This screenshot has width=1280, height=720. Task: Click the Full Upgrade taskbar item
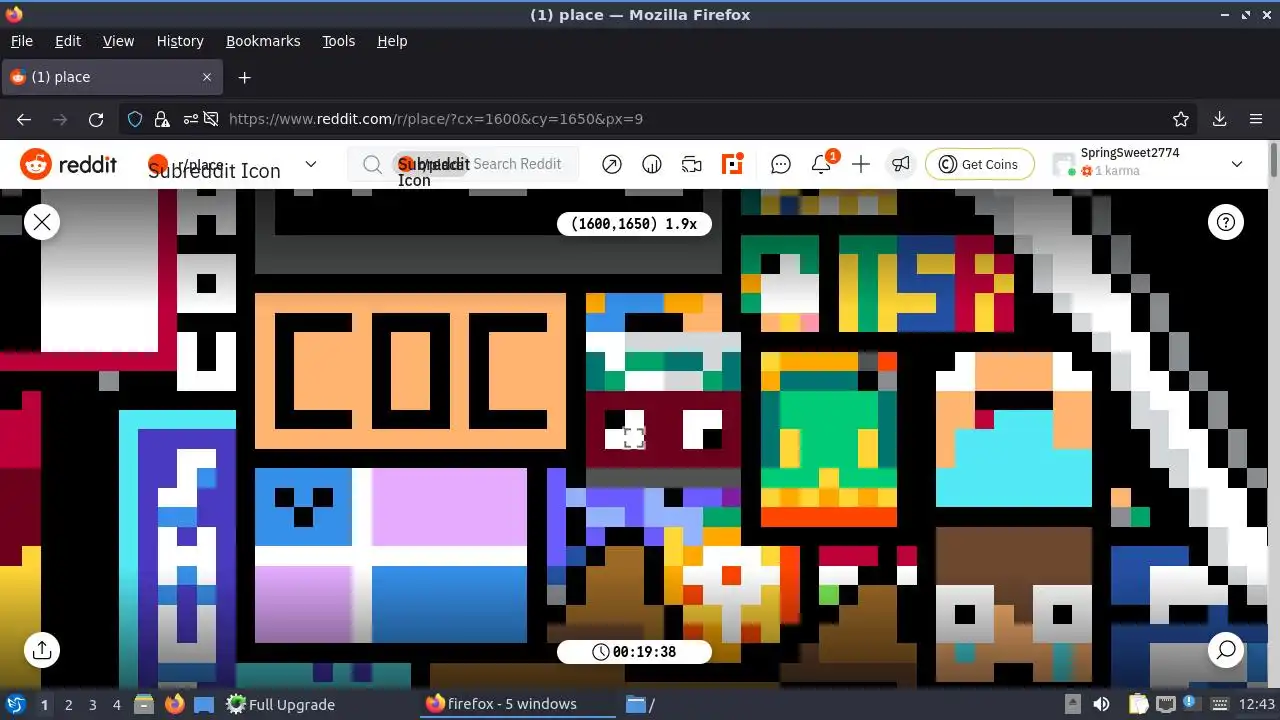pos(281,704)
